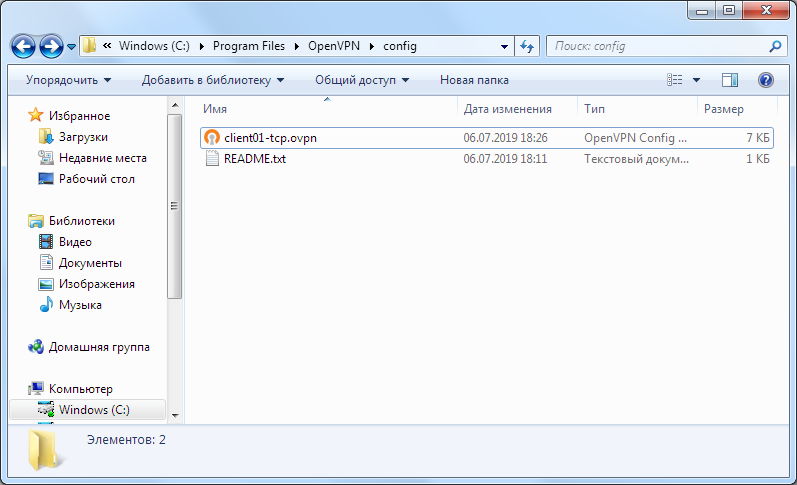Click the 'Текстовый докум...' type cell
This screenshot has height=485, width=797.
[636, 159]
